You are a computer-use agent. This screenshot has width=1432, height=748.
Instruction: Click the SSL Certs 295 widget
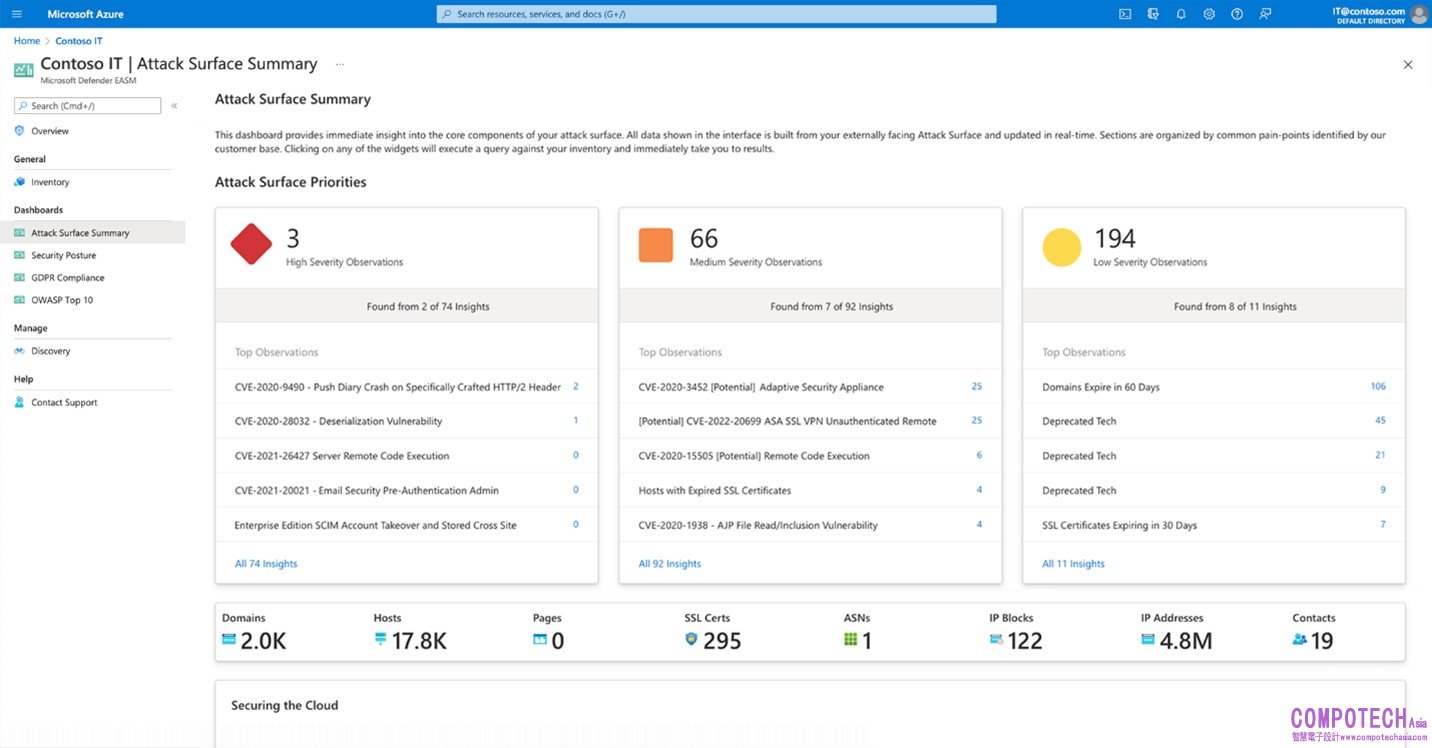tap(713, 632)
